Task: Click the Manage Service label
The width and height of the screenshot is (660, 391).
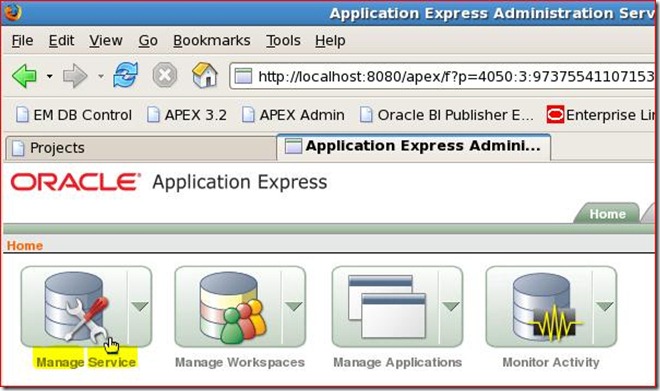Action: [86, 362]
